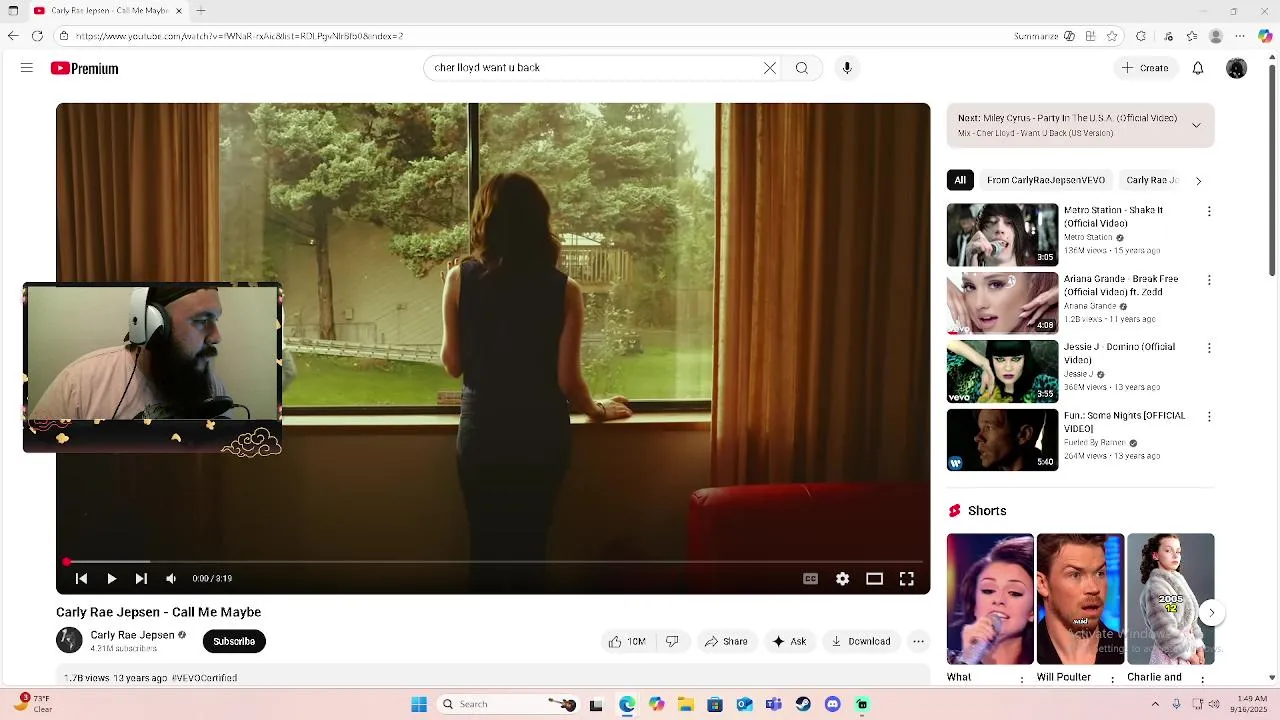Show more Shorts with the right arrow
This screenshot has width=1280, height=720.
(1211, 613)
